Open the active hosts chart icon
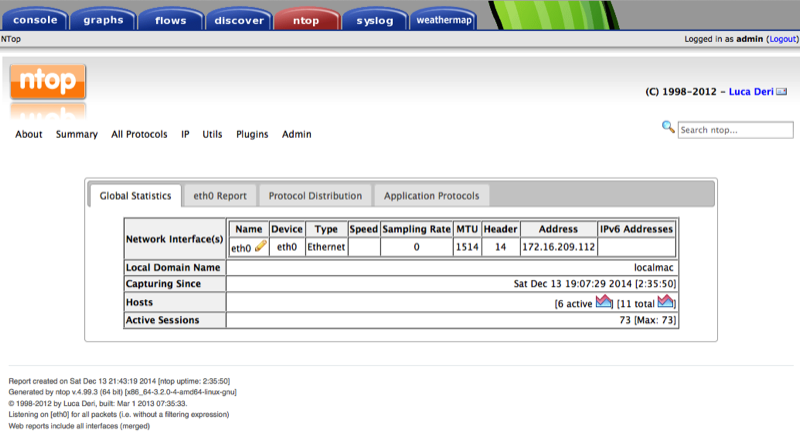This screenshot has height=434, width=800. click(604, 302)
